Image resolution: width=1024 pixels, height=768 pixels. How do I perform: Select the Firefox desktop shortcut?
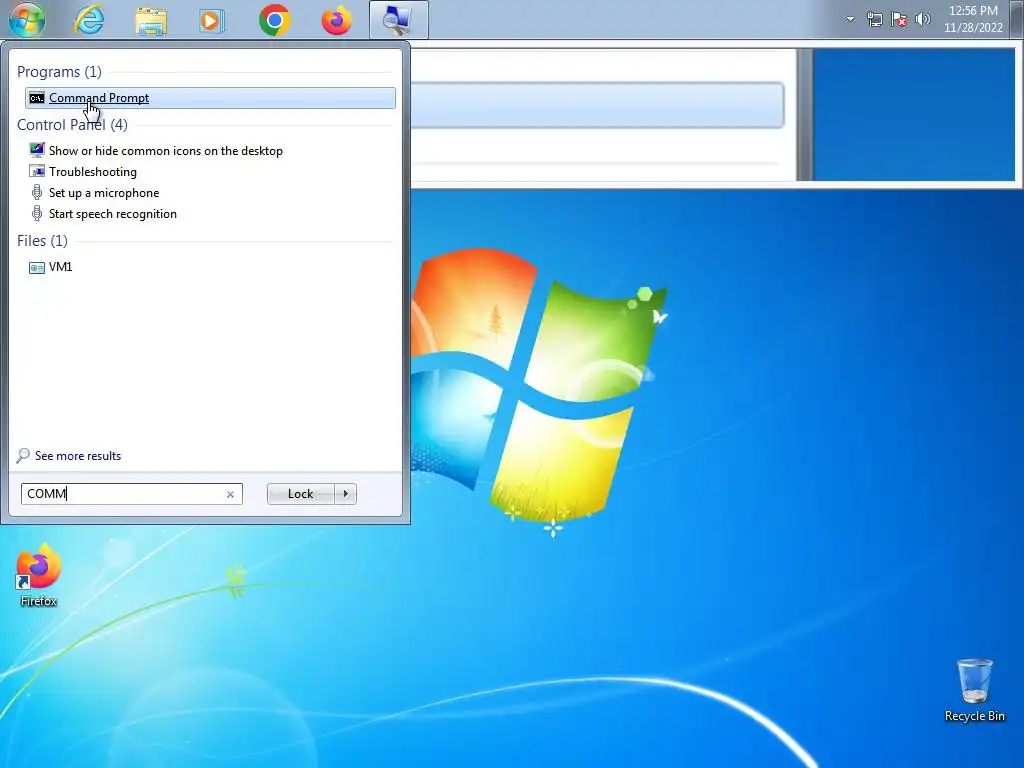[39, 576]
